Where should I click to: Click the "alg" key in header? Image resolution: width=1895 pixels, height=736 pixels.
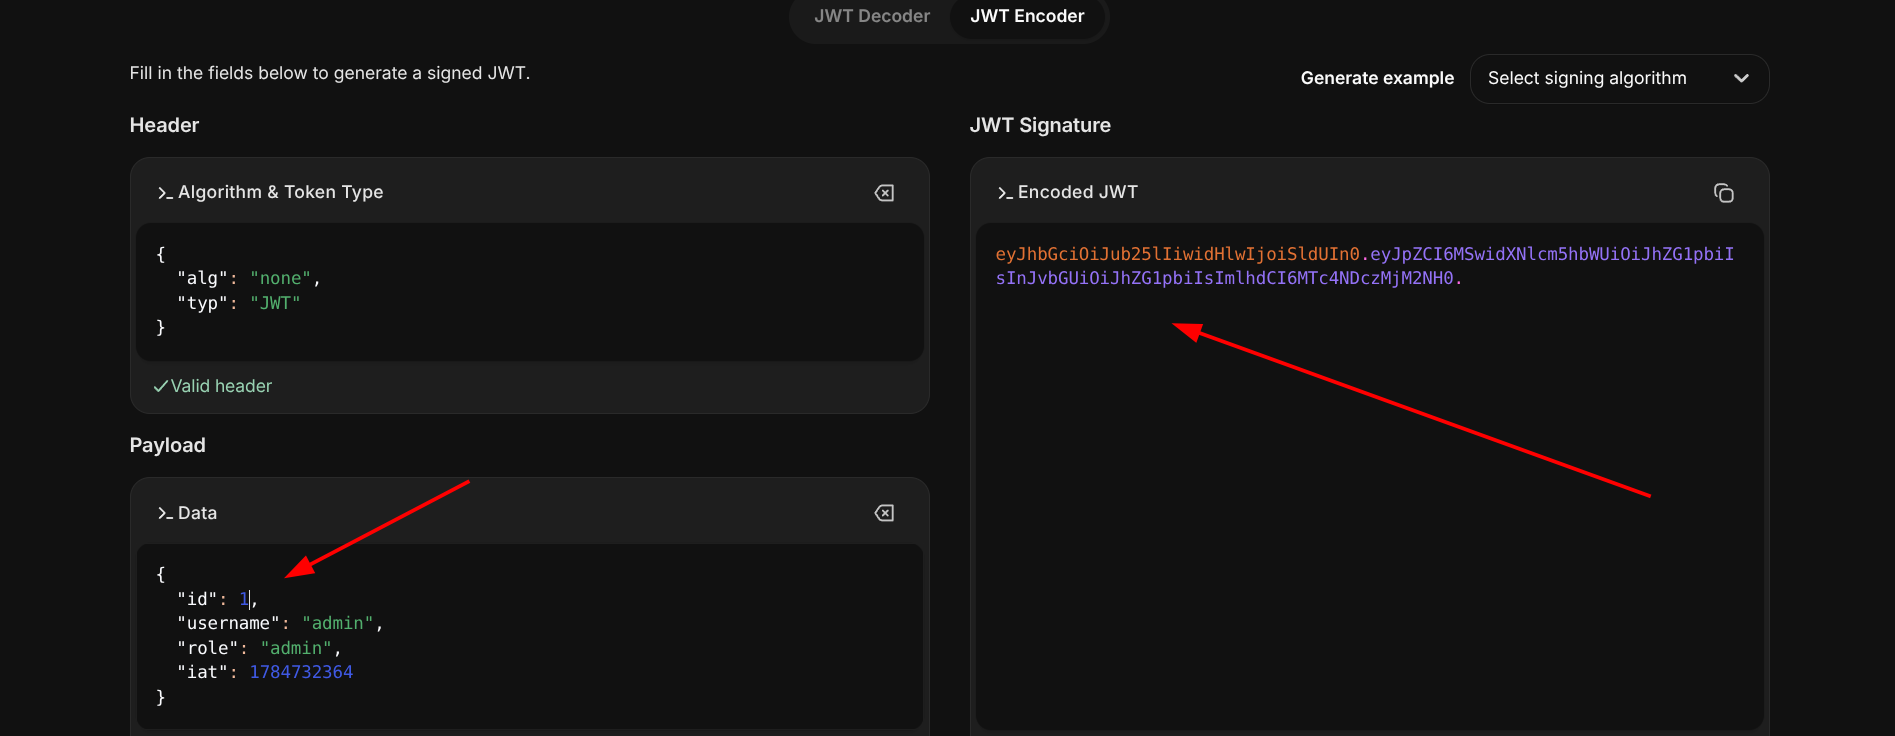click(203, 278)
